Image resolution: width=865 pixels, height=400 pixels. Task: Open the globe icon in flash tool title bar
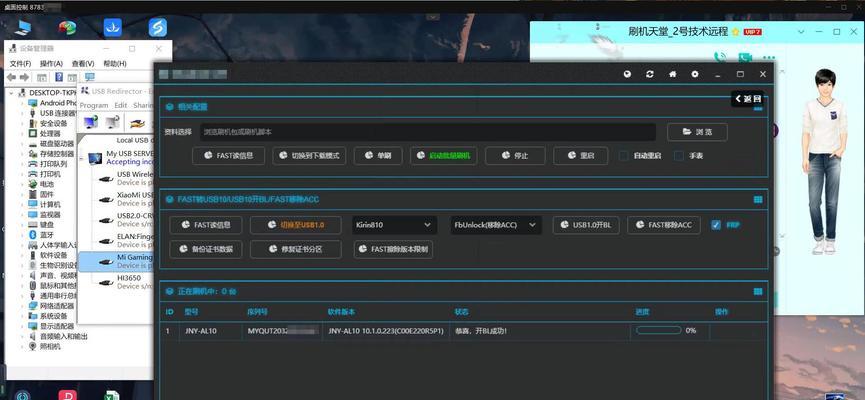pyautogui.click(x=627, y=74)
